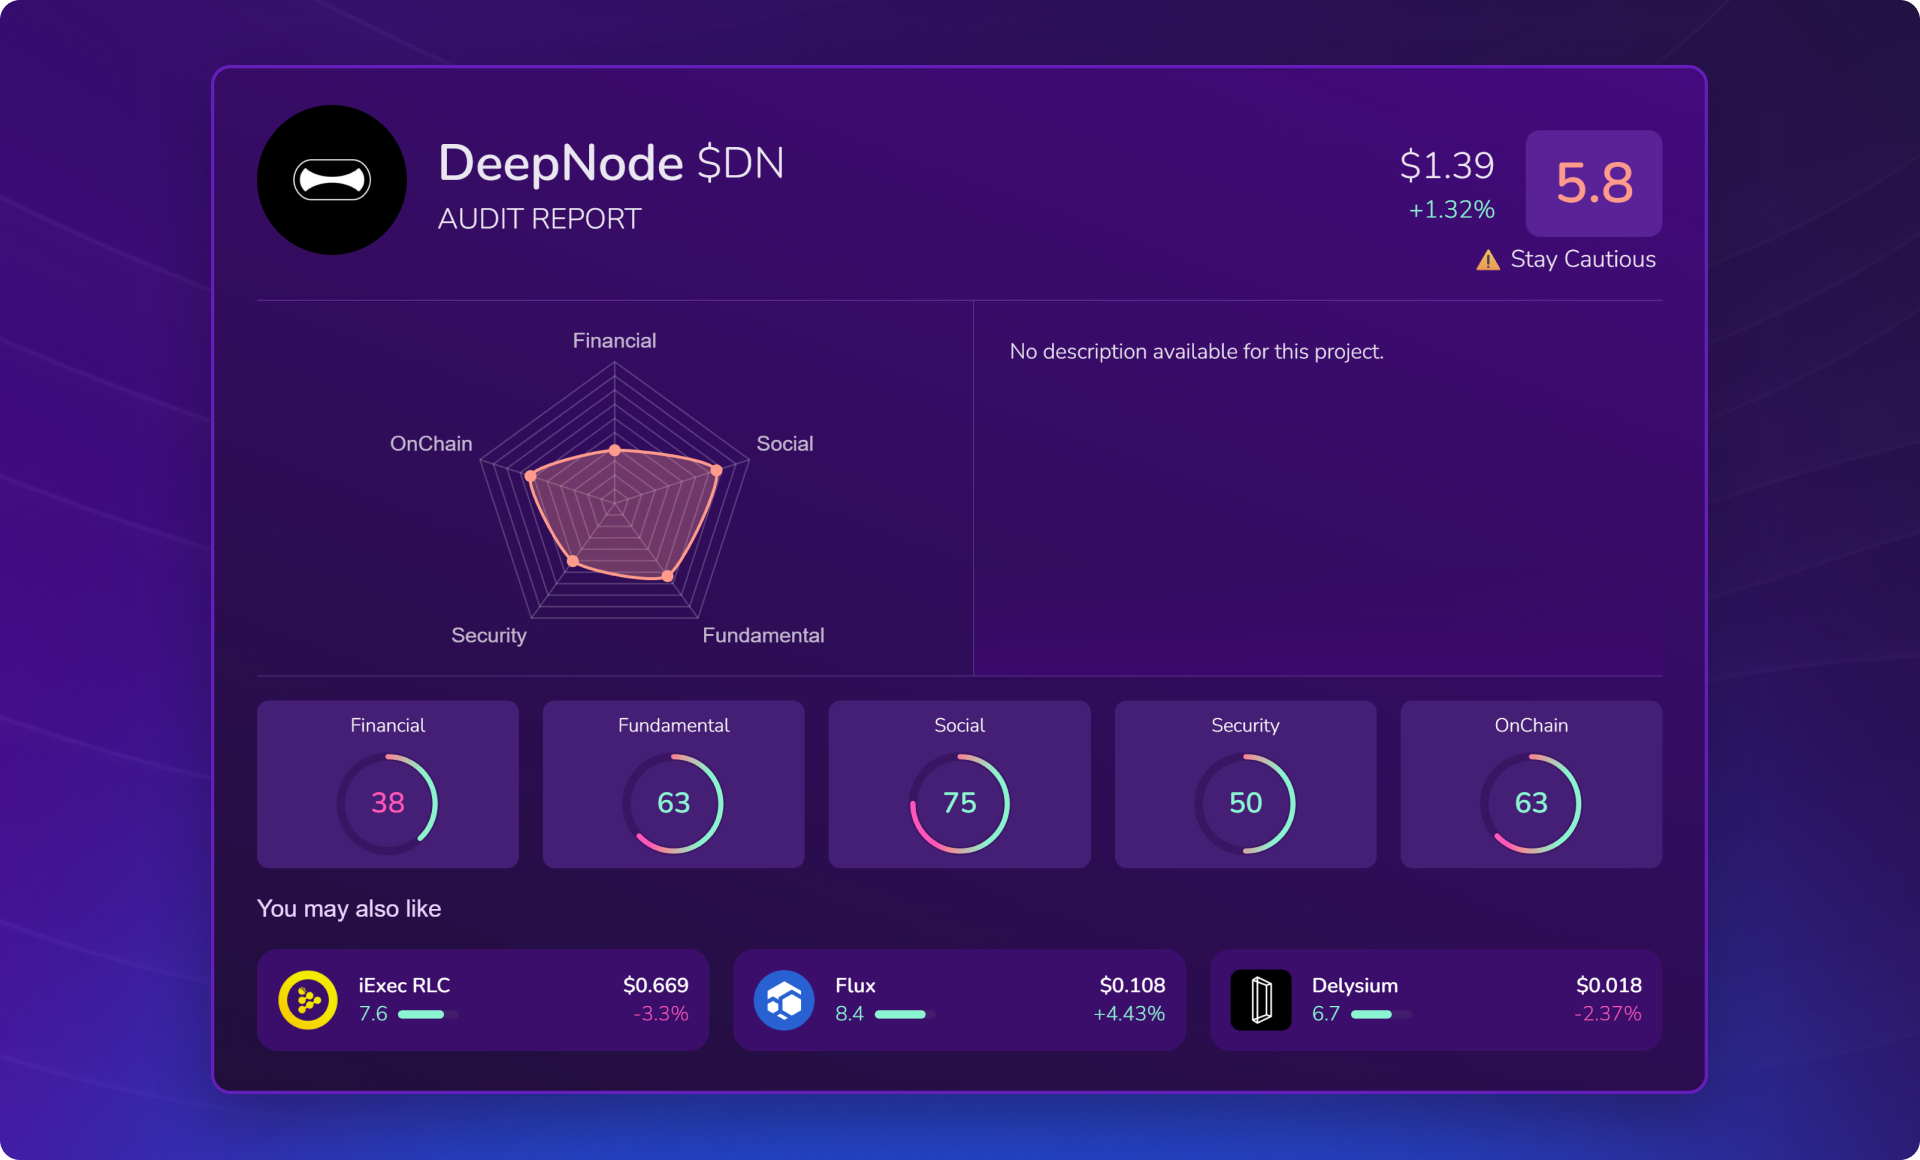Click the Security score ring showing 50
This screenshot has height=1160, width=1920.
coord(1245,803)
